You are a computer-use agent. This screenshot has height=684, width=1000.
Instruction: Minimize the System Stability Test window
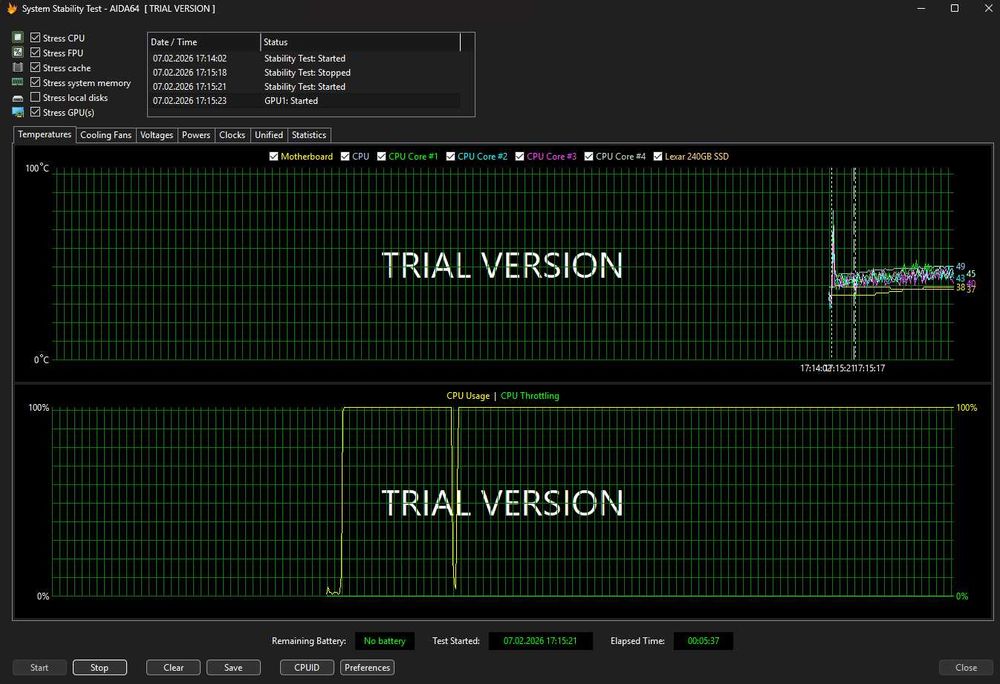click(x=922, y=8)
